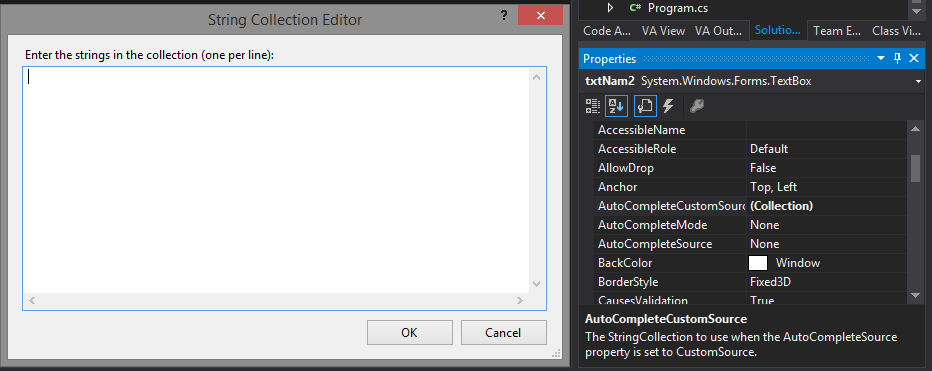932x371 pixels.
Task: Click the Categorized view icon in Properties
Action: (x=593, y=106)
